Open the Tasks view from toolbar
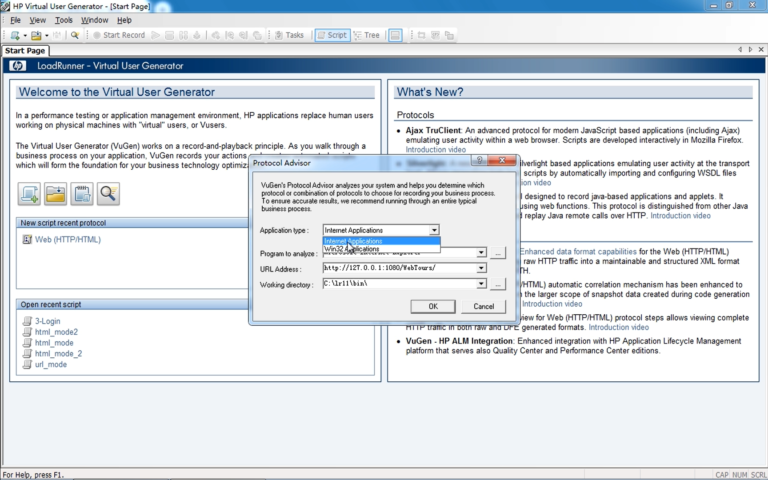 point(289,35)
